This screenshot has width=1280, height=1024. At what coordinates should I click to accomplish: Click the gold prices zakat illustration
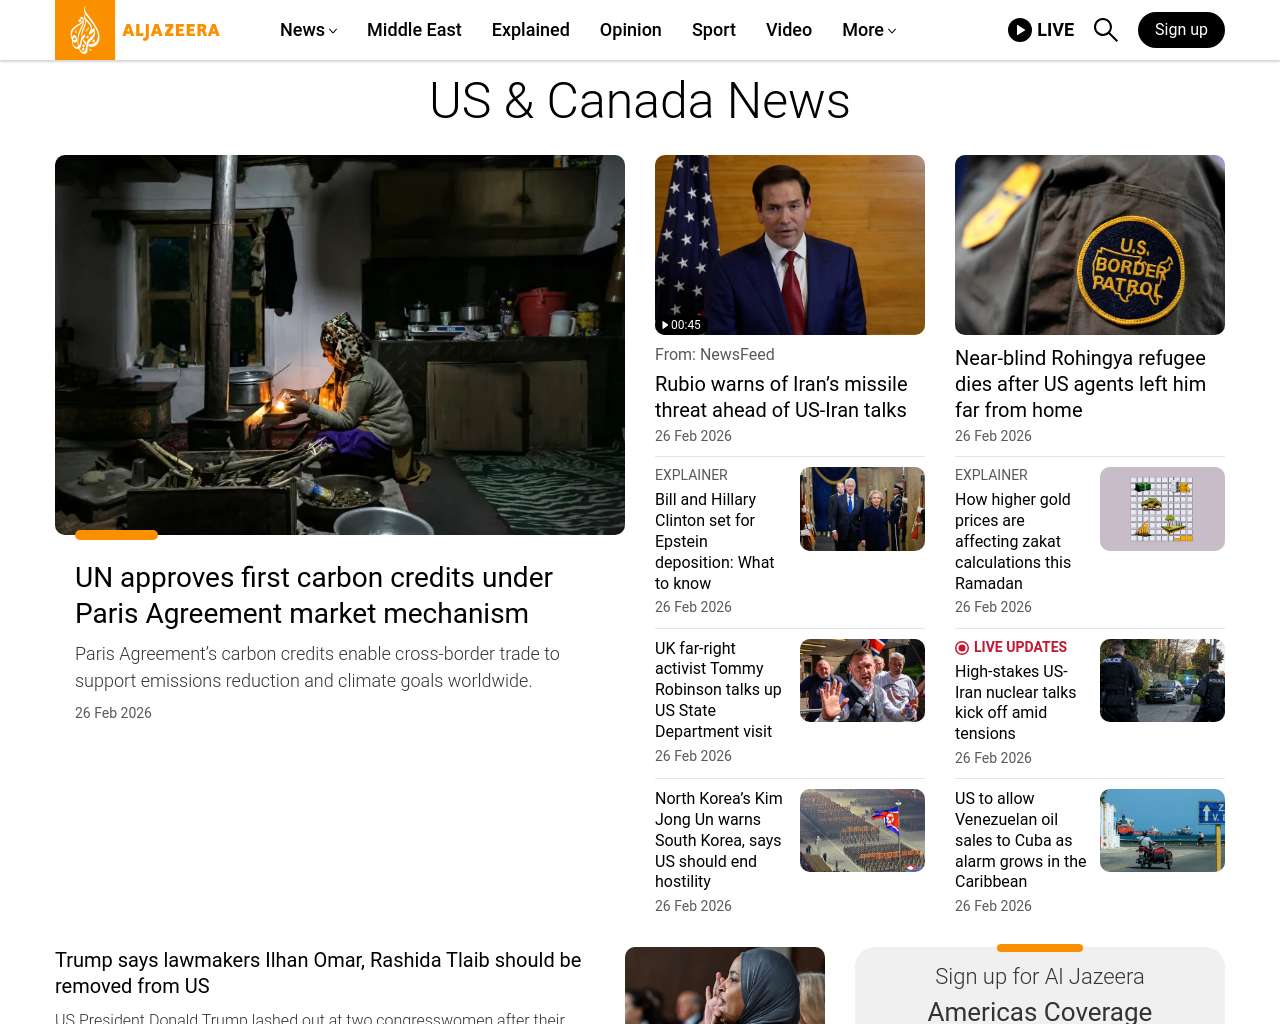[1162, 509]
